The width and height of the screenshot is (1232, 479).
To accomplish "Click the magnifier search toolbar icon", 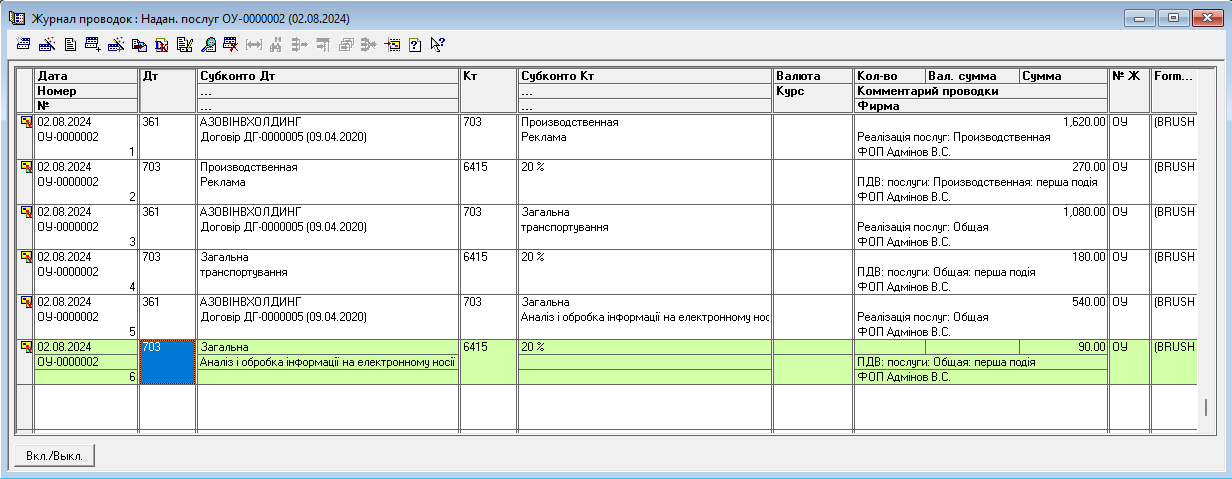I will tap(208, 44).
